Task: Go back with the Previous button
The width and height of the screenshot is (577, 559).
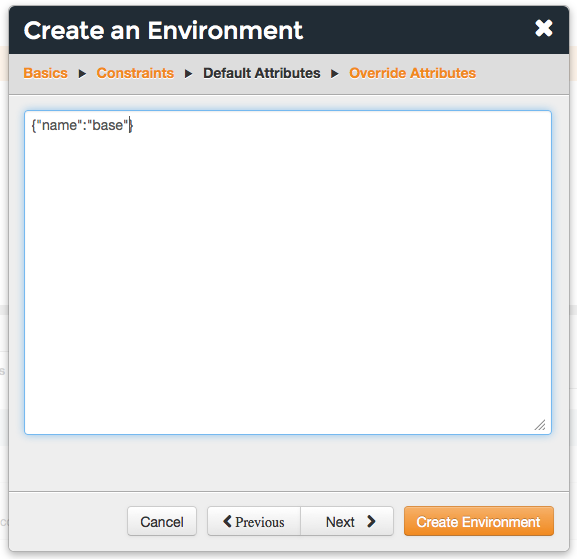Action: (254, 521)
